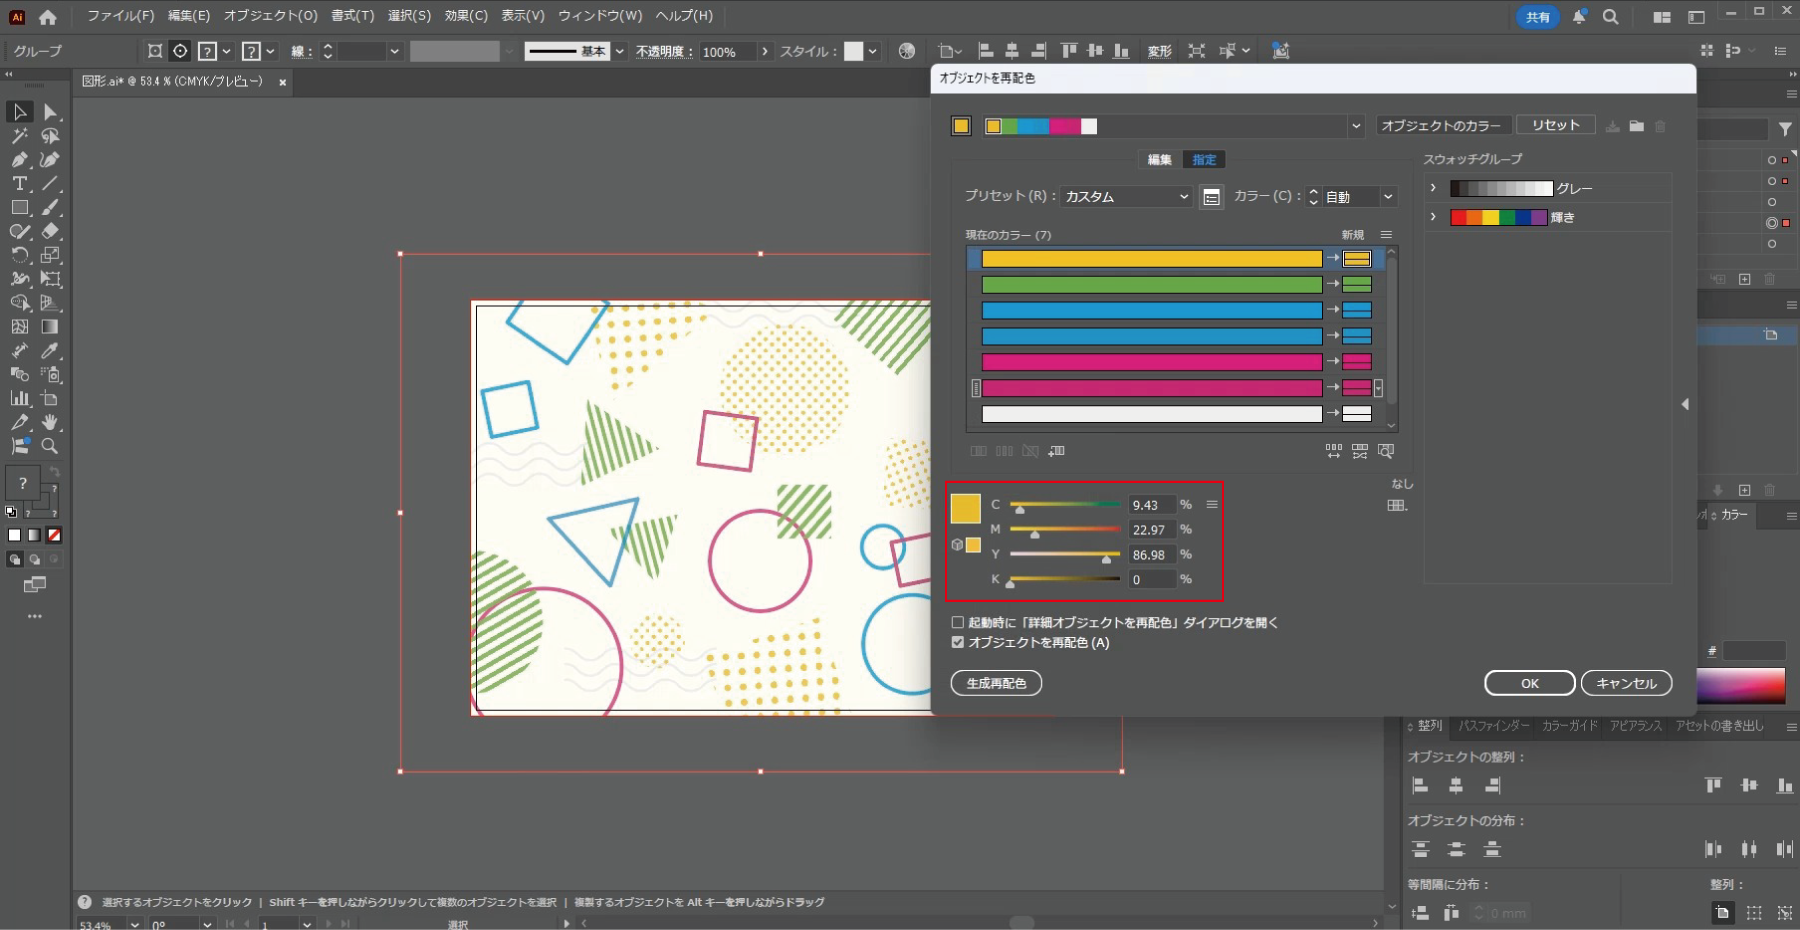Image resolution: width=1800 pixels, height=930 pixels.
Task: Toggle arrow mapping for white color row
Action: coord(1332,413)
